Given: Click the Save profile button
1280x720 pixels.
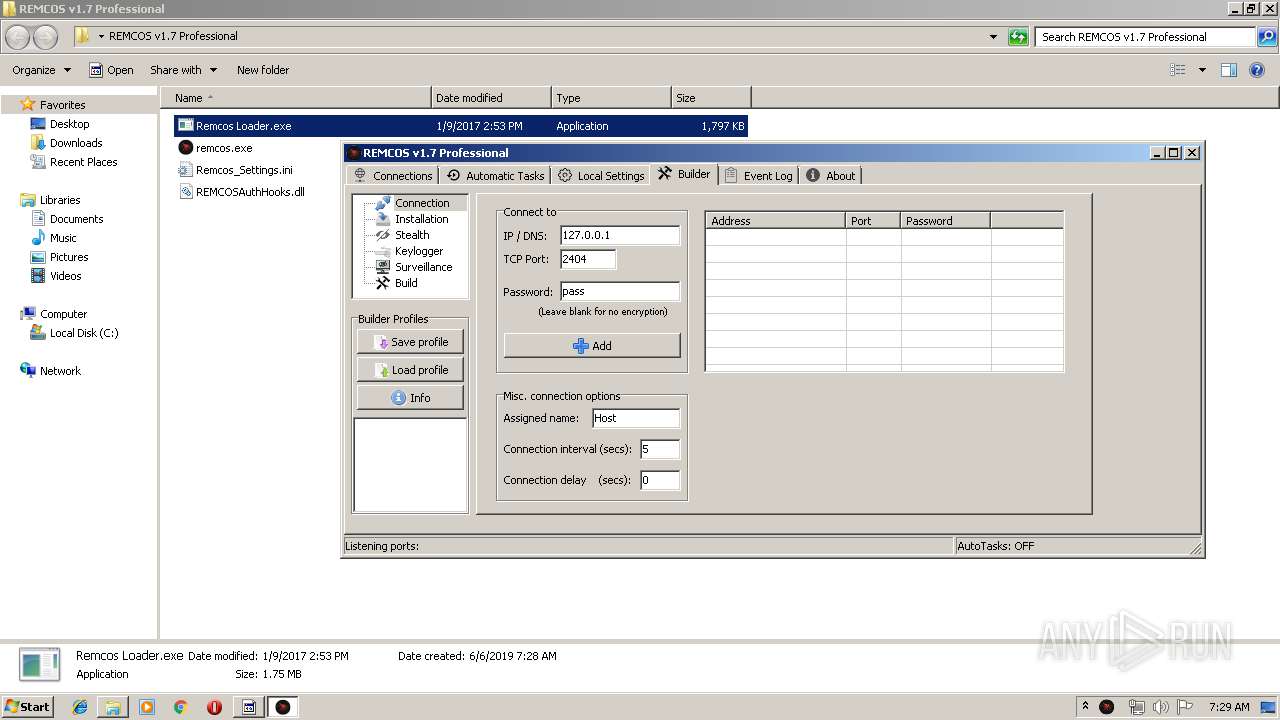Looking at the screenshot, I should tap(410, 342).
